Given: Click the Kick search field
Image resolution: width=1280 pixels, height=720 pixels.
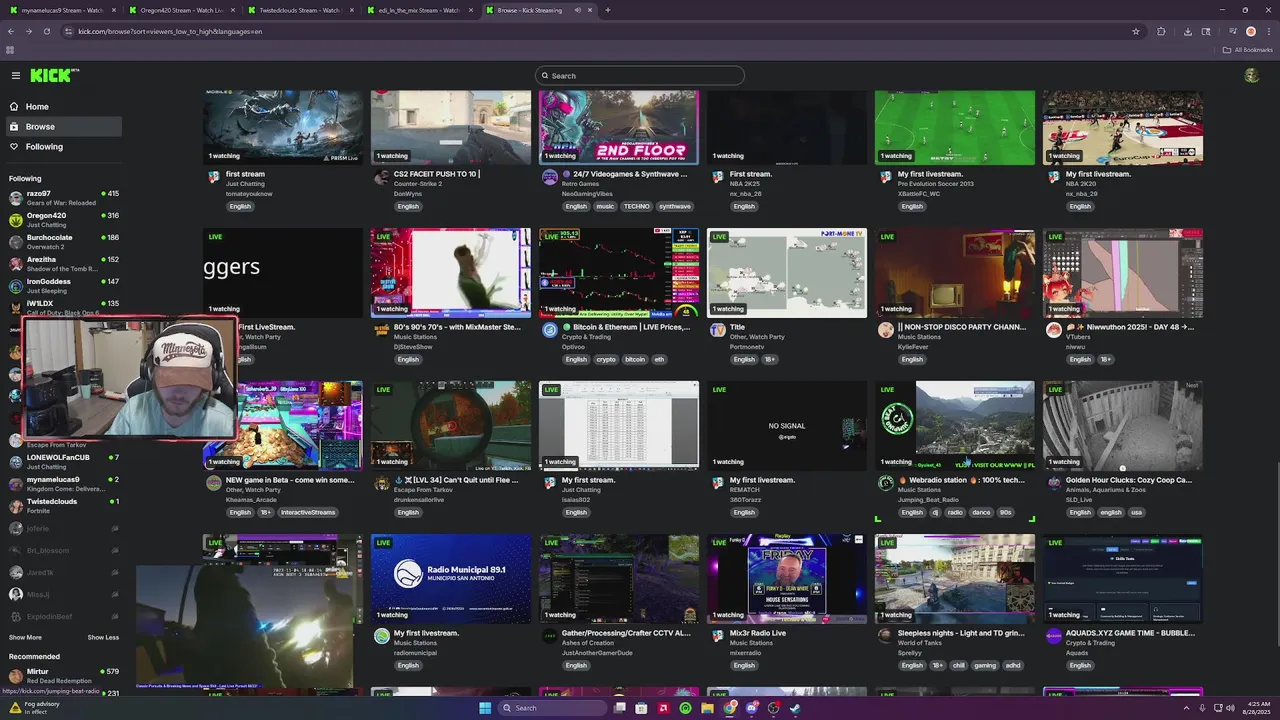Looking at the screenshot, I should pos(640,75).
